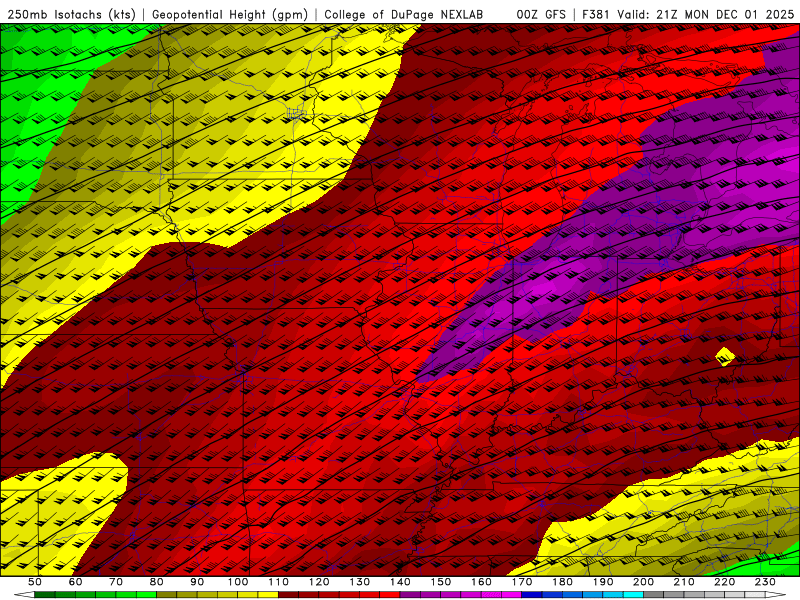Click the legend value 80
The height and width of the screenshot is (600, 800).
157,582
